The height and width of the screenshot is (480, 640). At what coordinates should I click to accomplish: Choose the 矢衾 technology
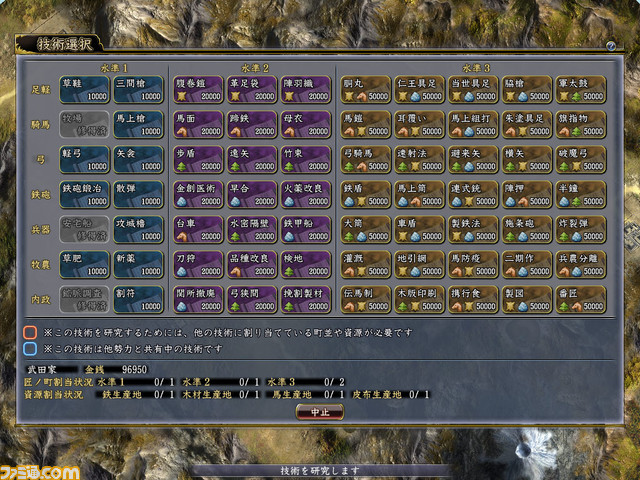(138, 160)
